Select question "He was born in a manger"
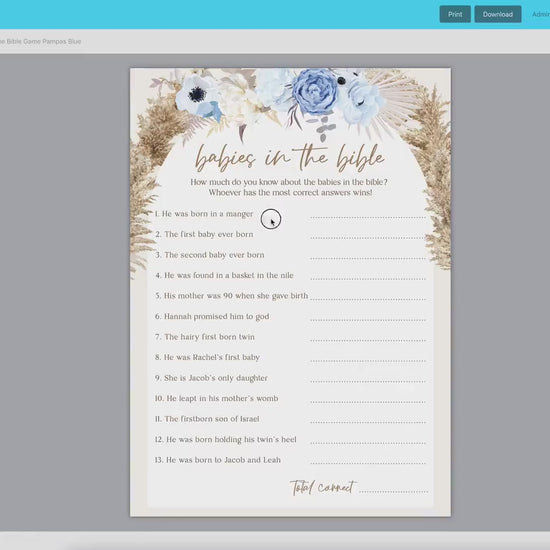Viewport: 550px width, 550px height. [x=204, y=214]
